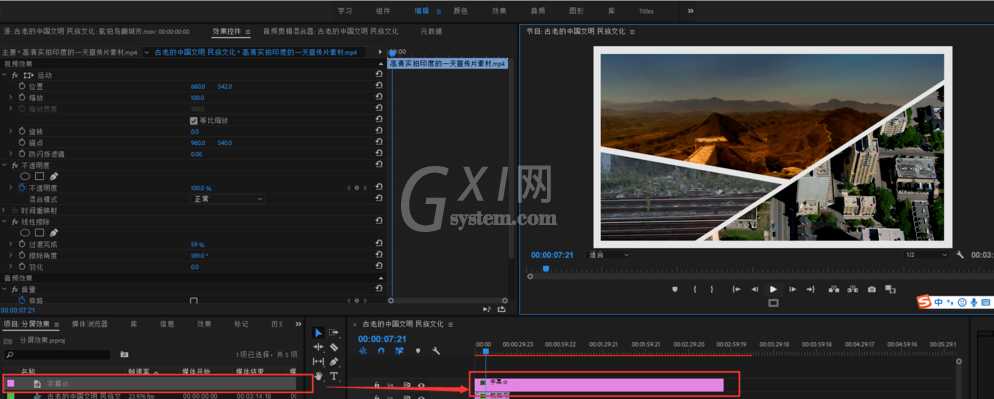Image resolution: width=994 pixels, height=399 pixels.
Task: Open 1/2 playback resolution dropdown
Action: pyautogui.click(x=926, y=254)
